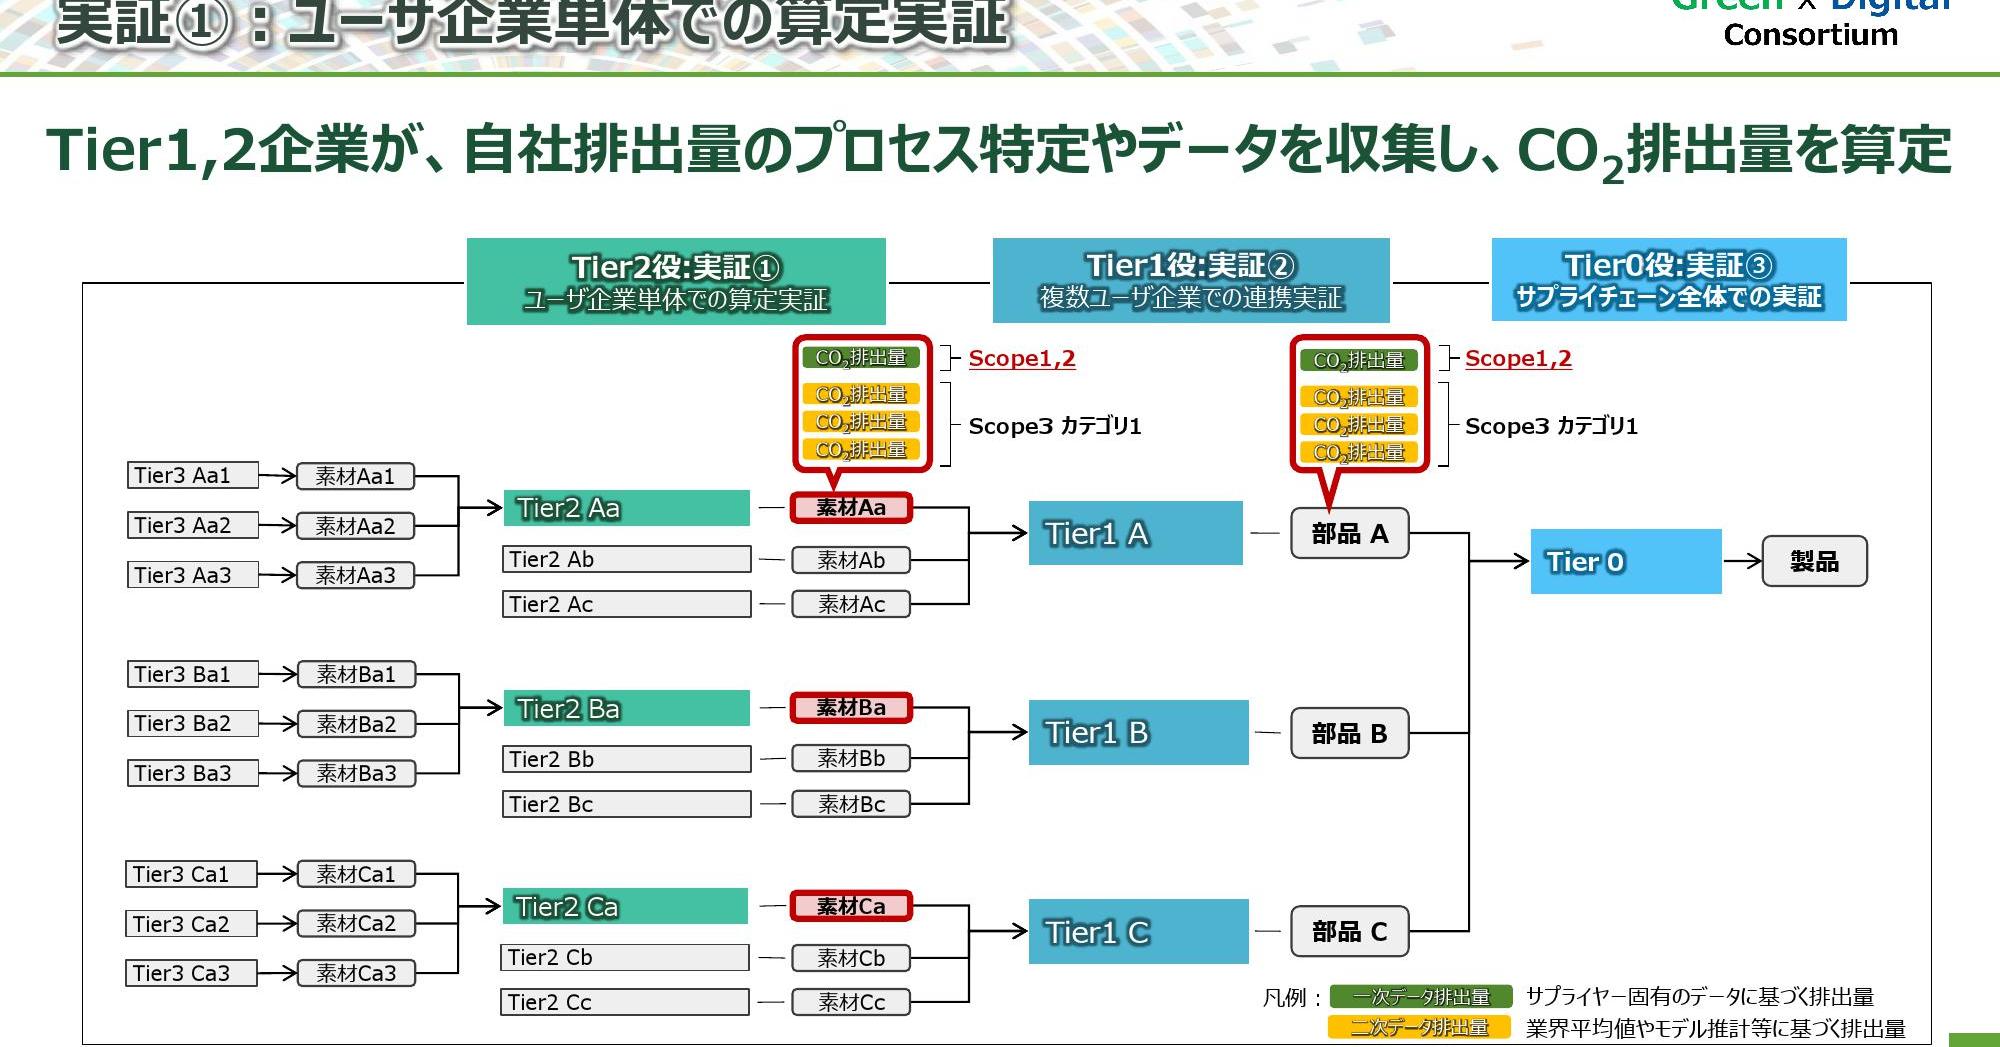
Task: Select the green 一次データ排出量 legend swatch
Action: [x=1420, y=997]
